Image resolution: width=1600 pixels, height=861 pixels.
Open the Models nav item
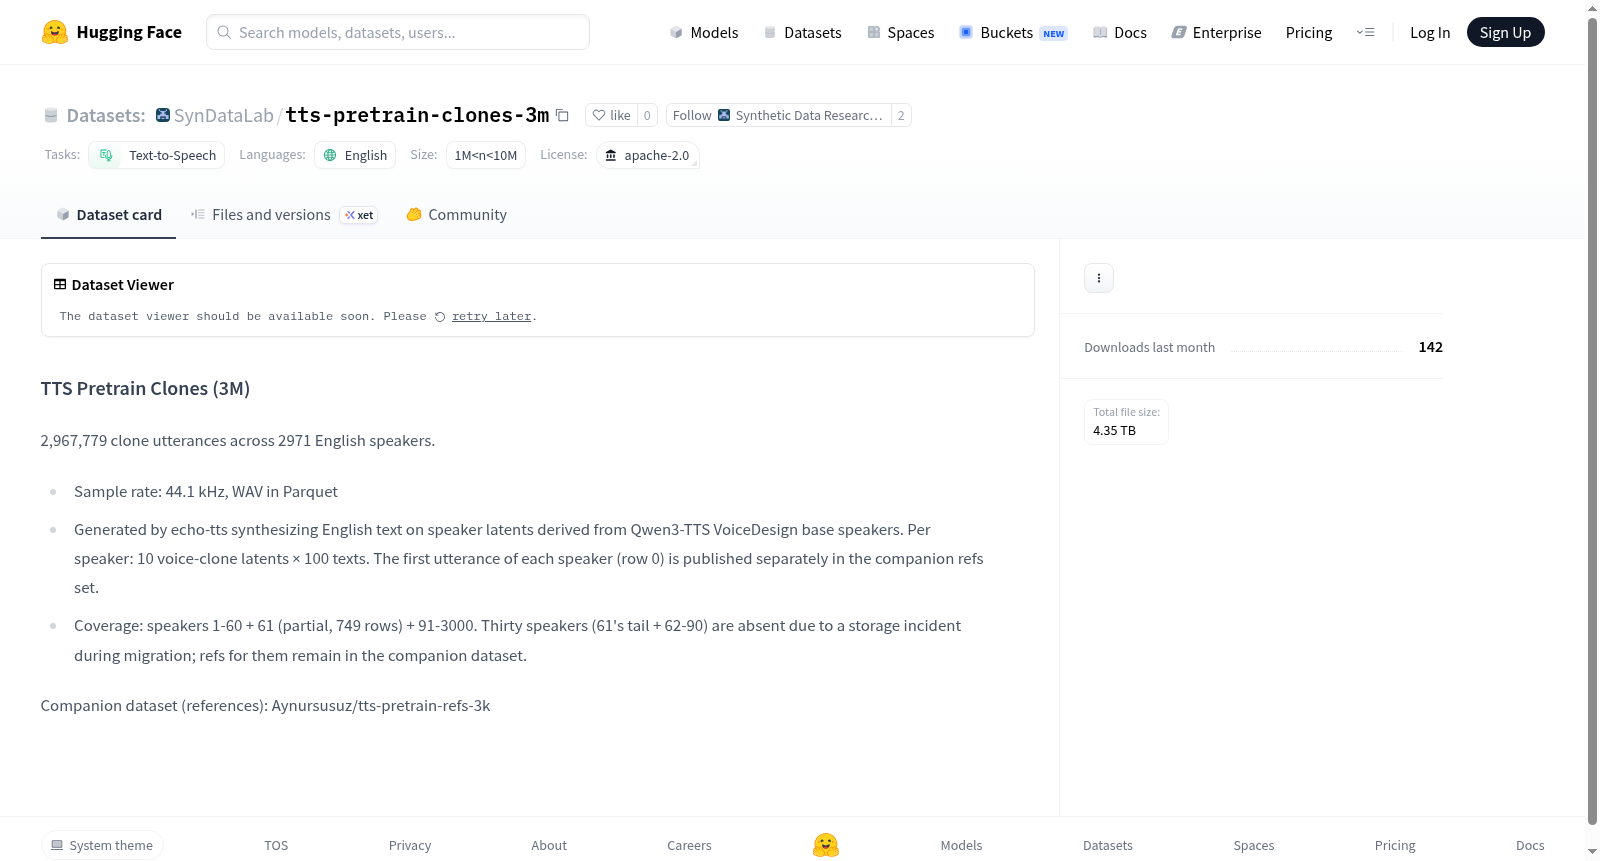(x=704, y=32)
